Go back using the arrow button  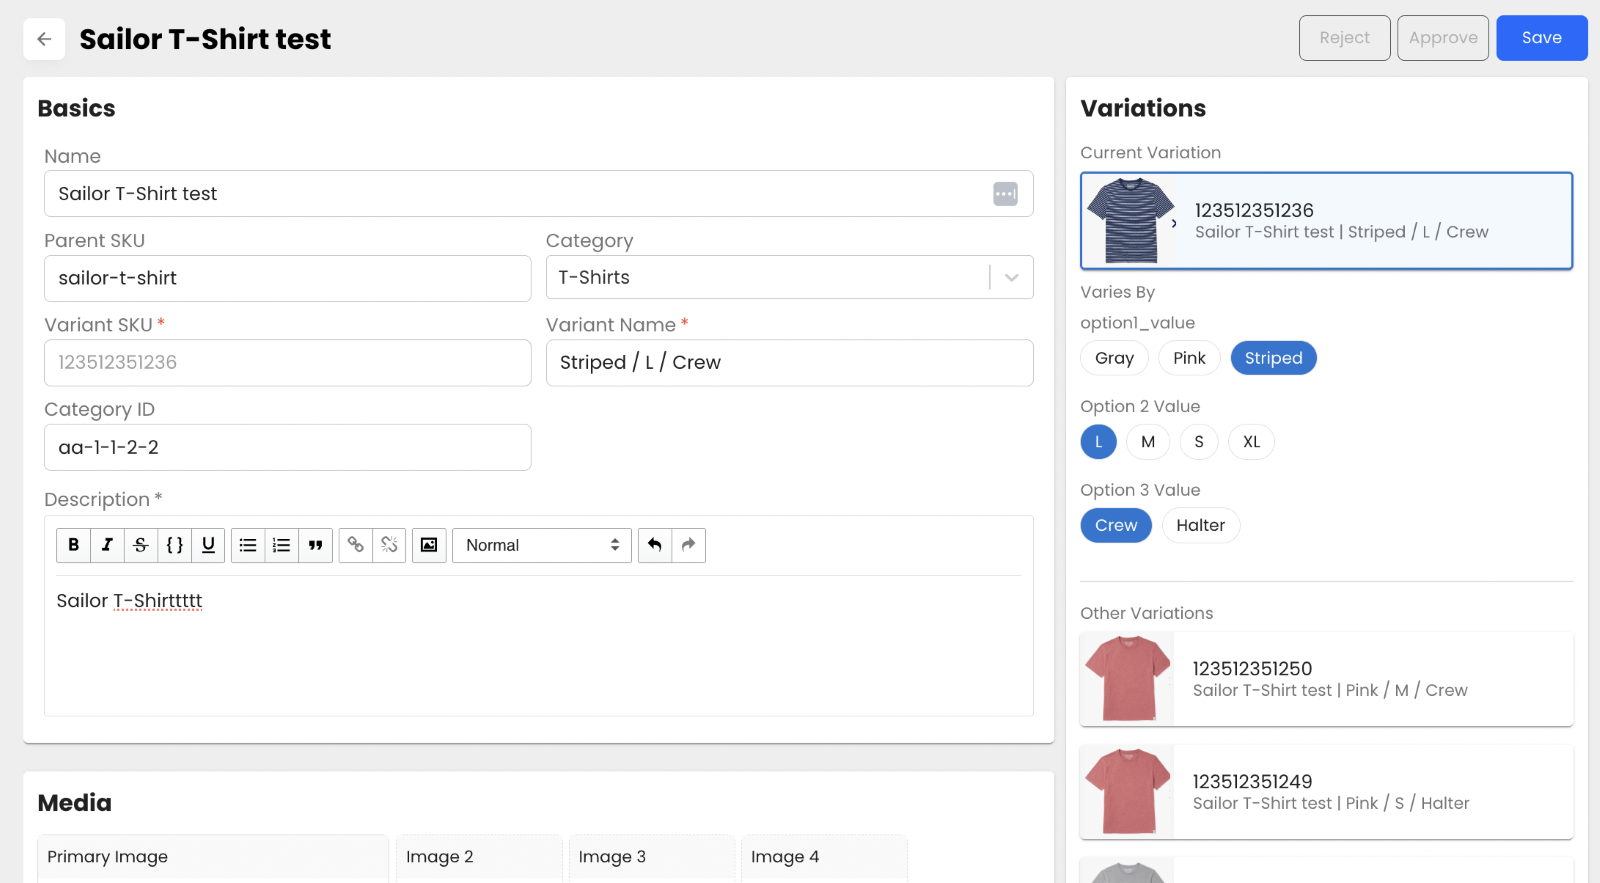44,39
